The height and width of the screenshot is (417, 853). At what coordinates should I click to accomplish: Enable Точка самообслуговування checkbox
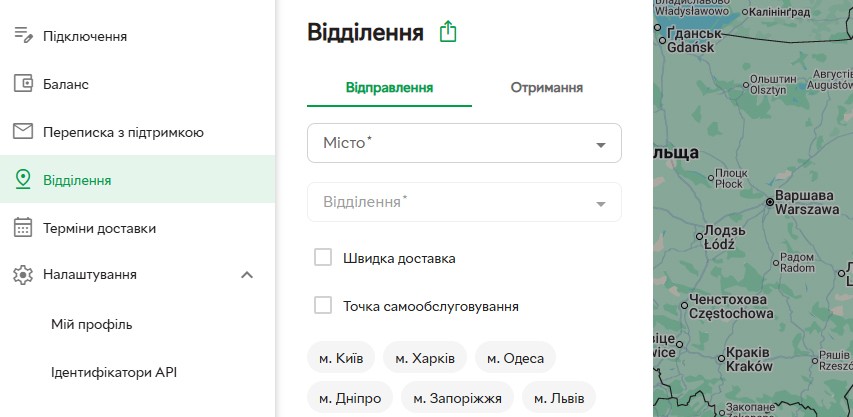[x=323, y=306]
